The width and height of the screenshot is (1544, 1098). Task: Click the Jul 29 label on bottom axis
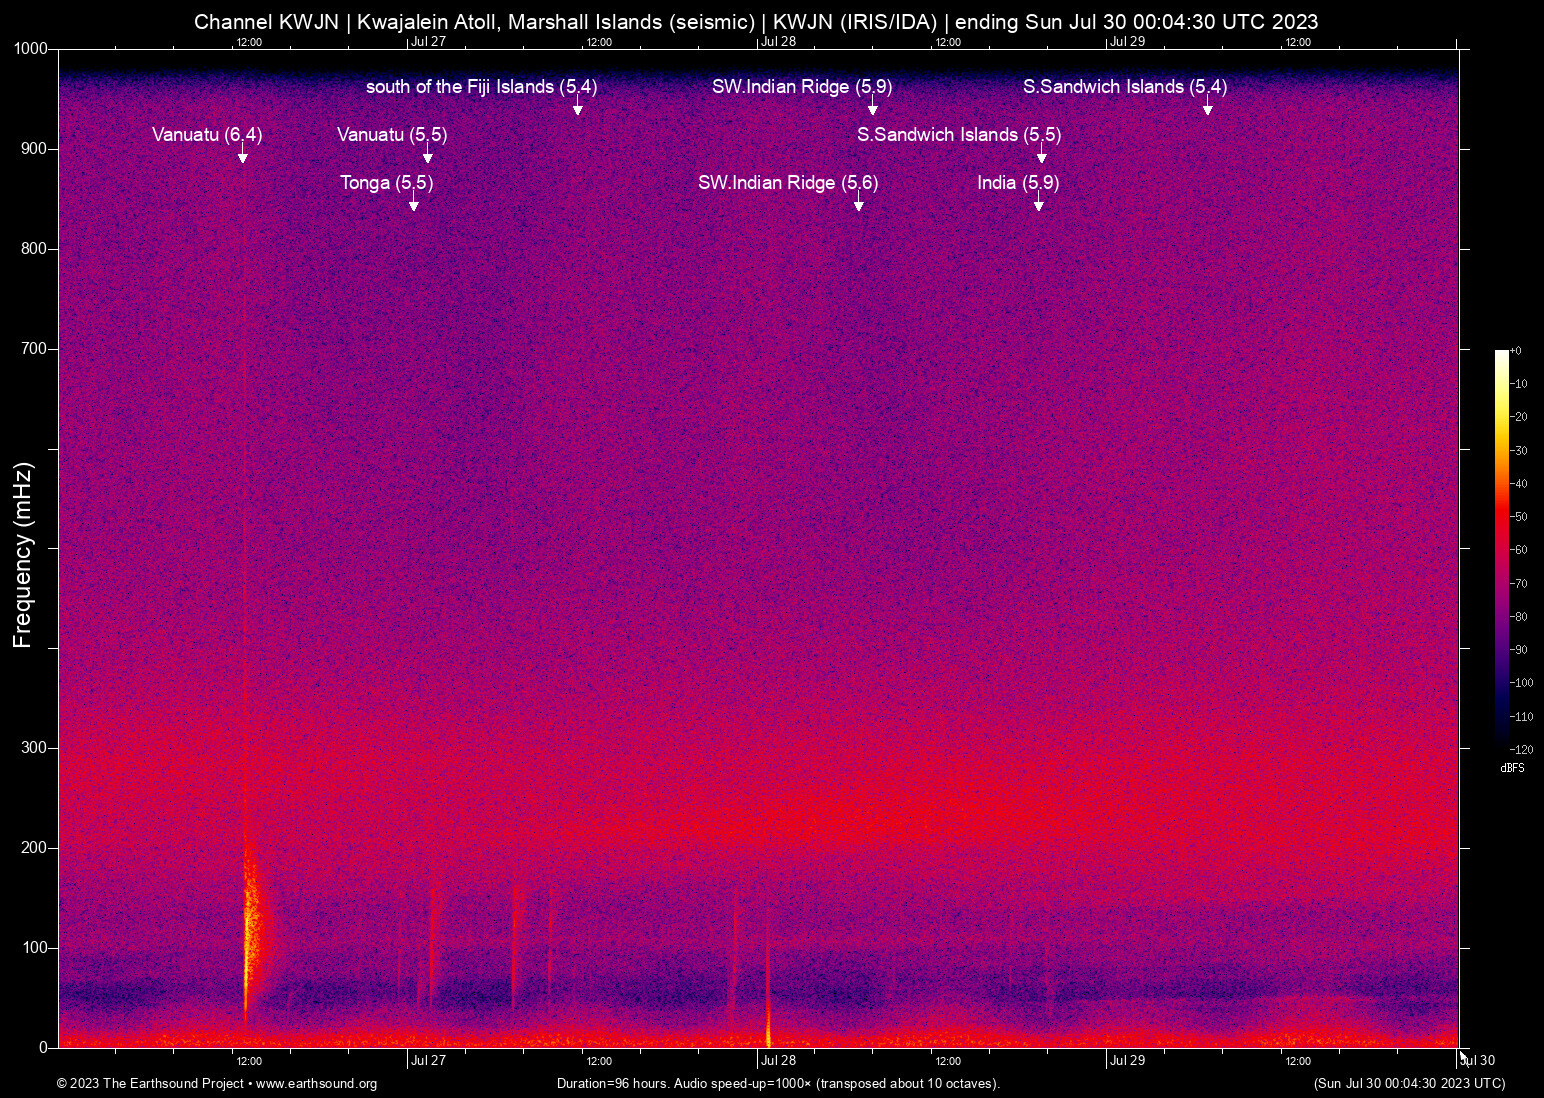point(1127,1060)
